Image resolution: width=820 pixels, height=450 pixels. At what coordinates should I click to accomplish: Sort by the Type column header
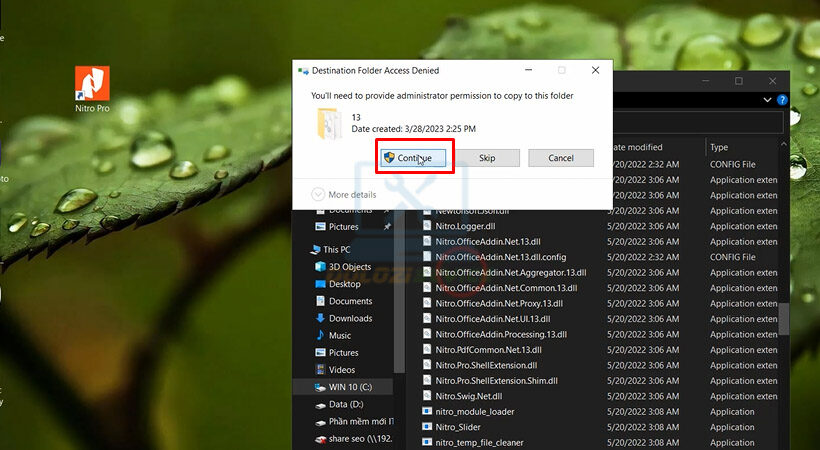pos(719,148)
